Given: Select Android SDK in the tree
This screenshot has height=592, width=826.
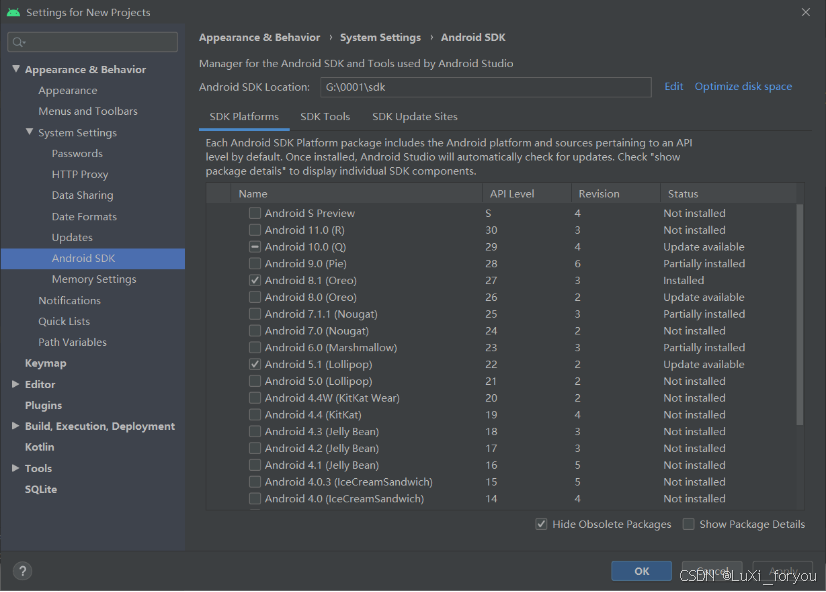Looking at the screenshot, I should pyautogui.click(x=93, y=259).
